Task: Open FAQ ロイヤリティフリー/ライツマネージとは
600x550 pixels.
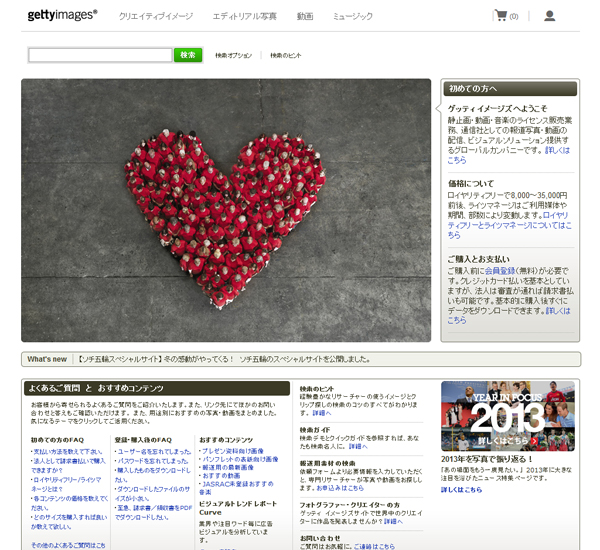Action: click(66, 484)
